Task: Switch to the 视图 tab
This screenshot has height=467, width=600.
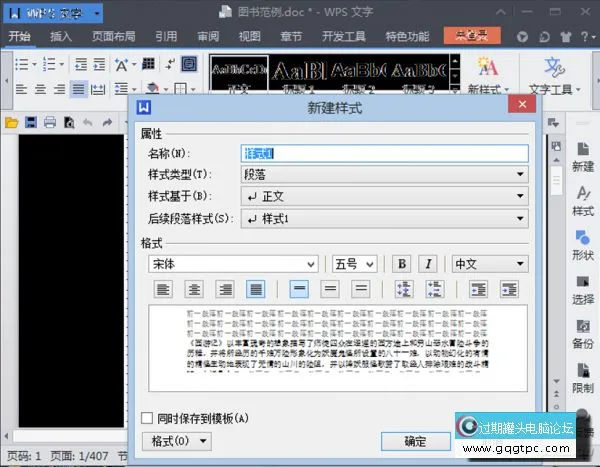Action: (x=249, y=36)
